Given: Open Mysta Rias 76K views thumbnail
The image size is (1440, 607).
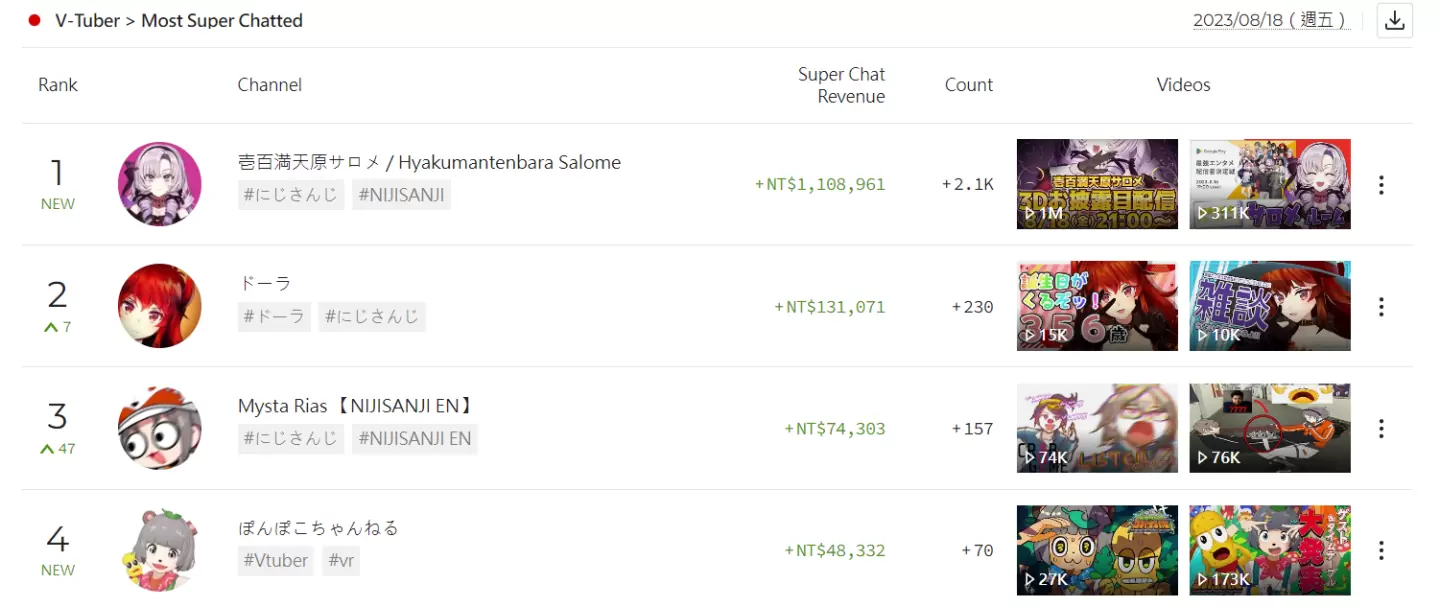Looking at the screenshot, I should [1270, 428].
